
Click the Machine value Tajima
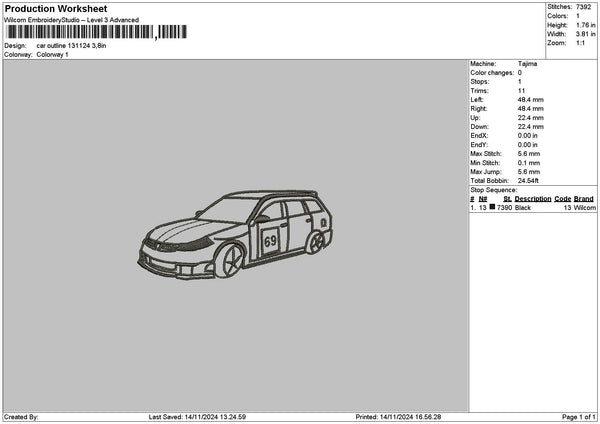(528, 64)
